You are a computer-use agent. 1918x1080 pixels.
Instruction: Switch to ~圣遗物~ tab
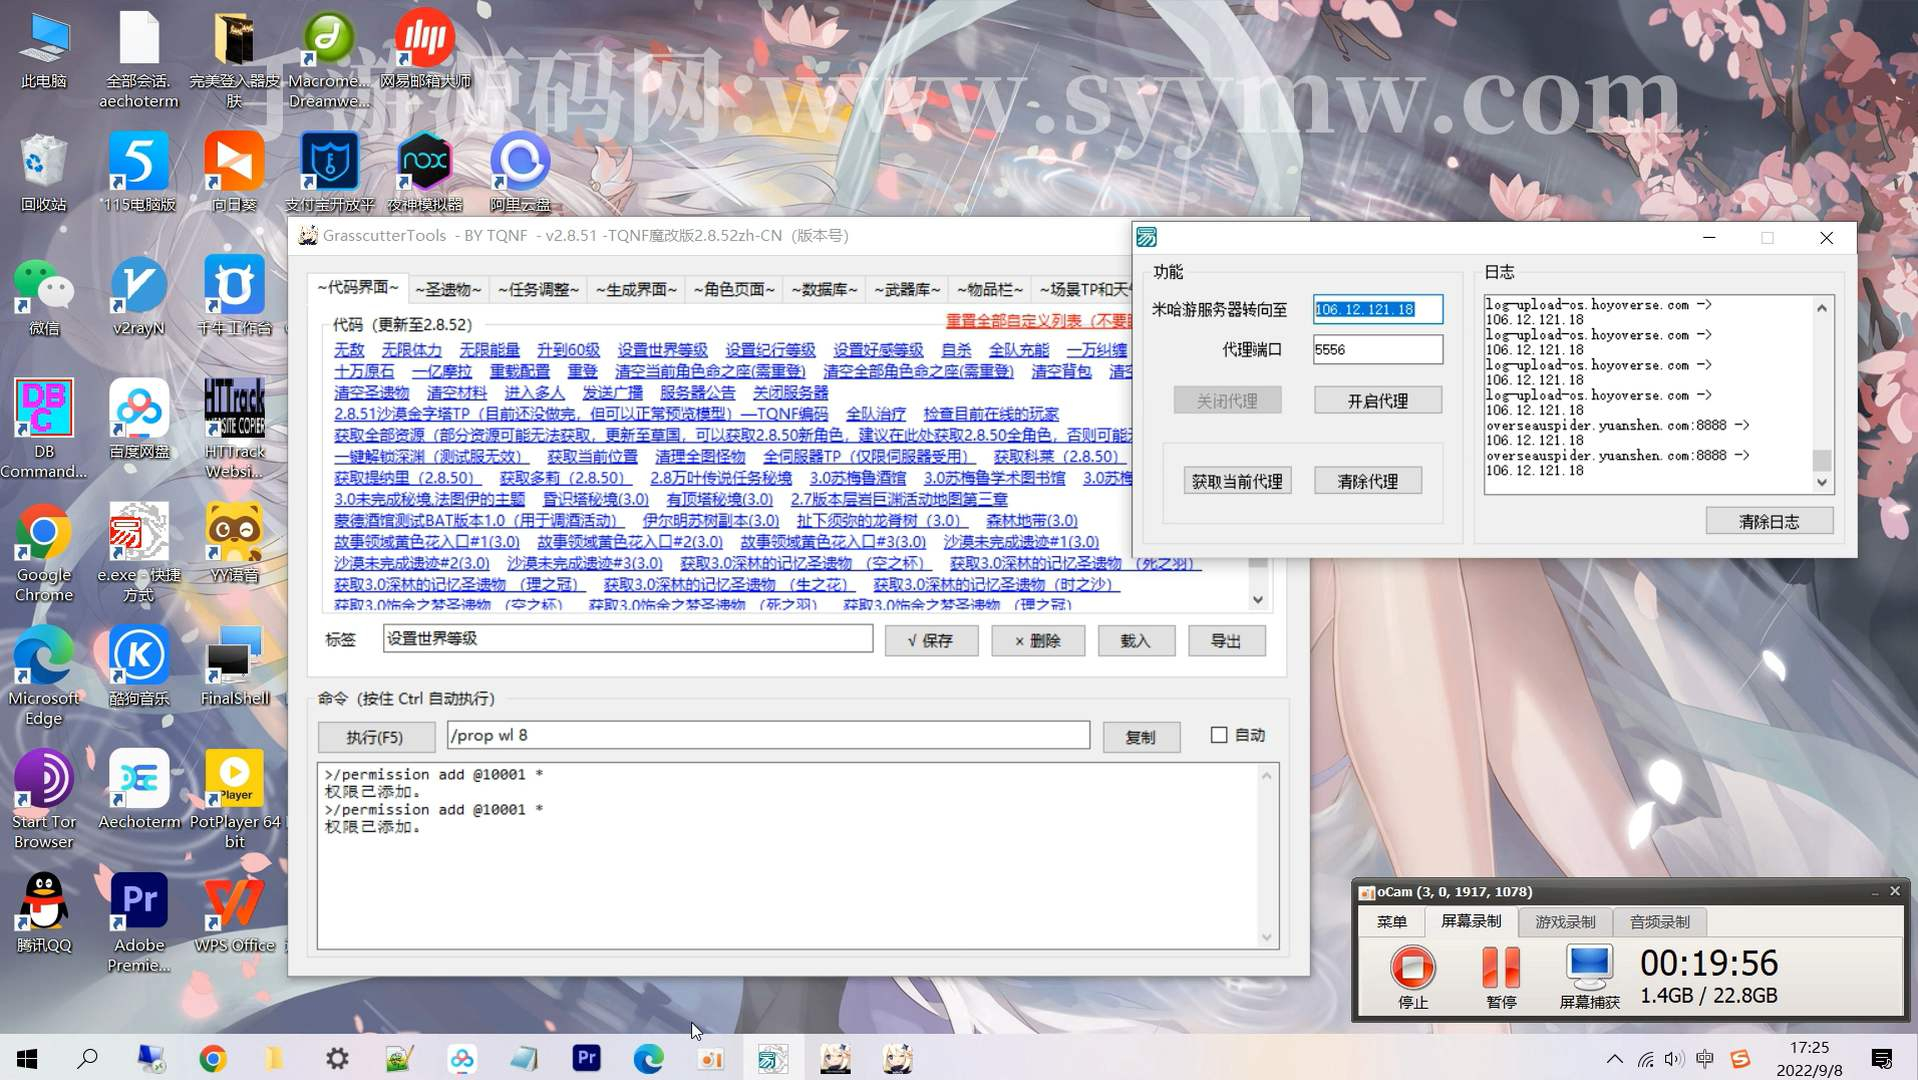pos(448,289)
